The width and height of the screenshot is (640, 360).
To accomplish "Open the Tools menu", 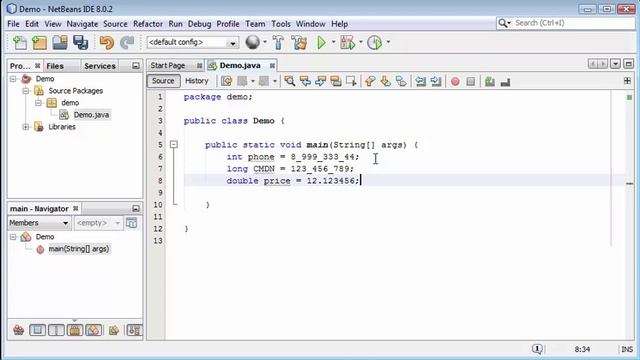I will tap(281, 24).
